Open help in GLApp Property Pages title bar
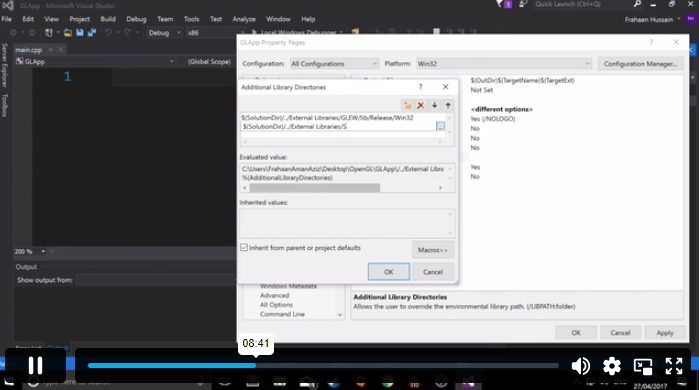Screen dimensions: 699x390 pos(651,42)
